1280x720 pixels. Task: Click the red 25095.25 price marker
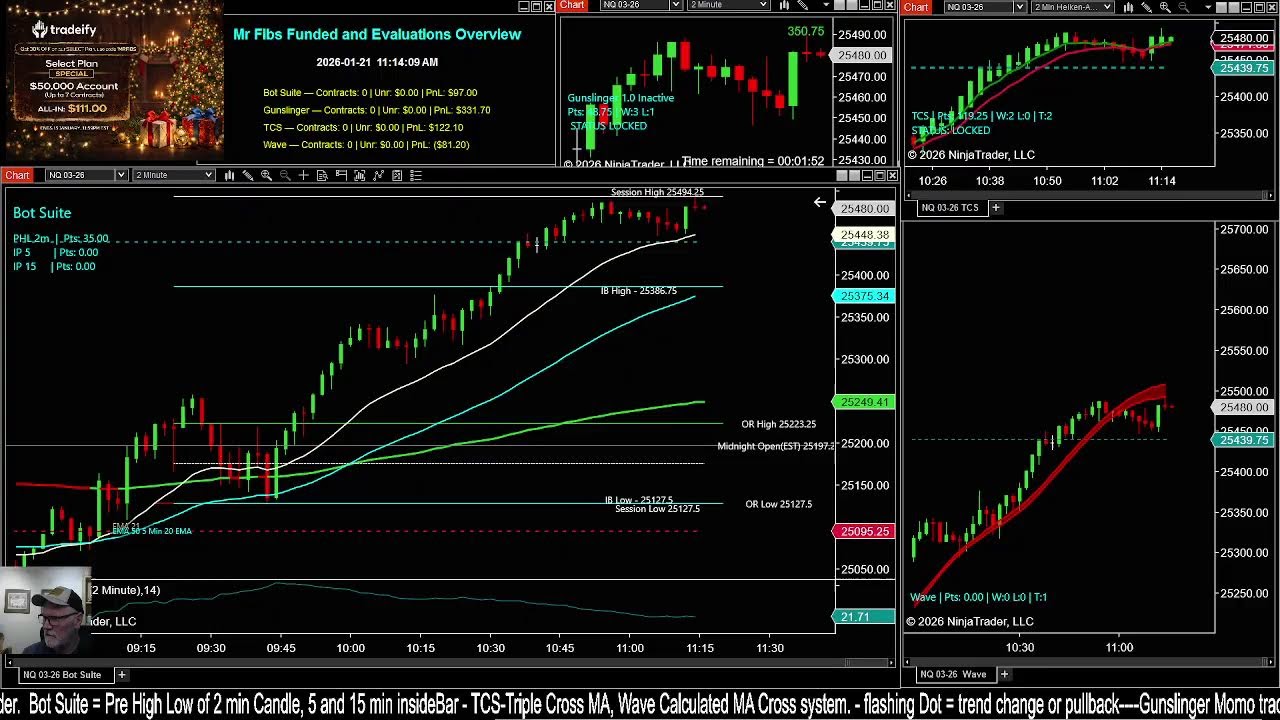tap(863, 532)
